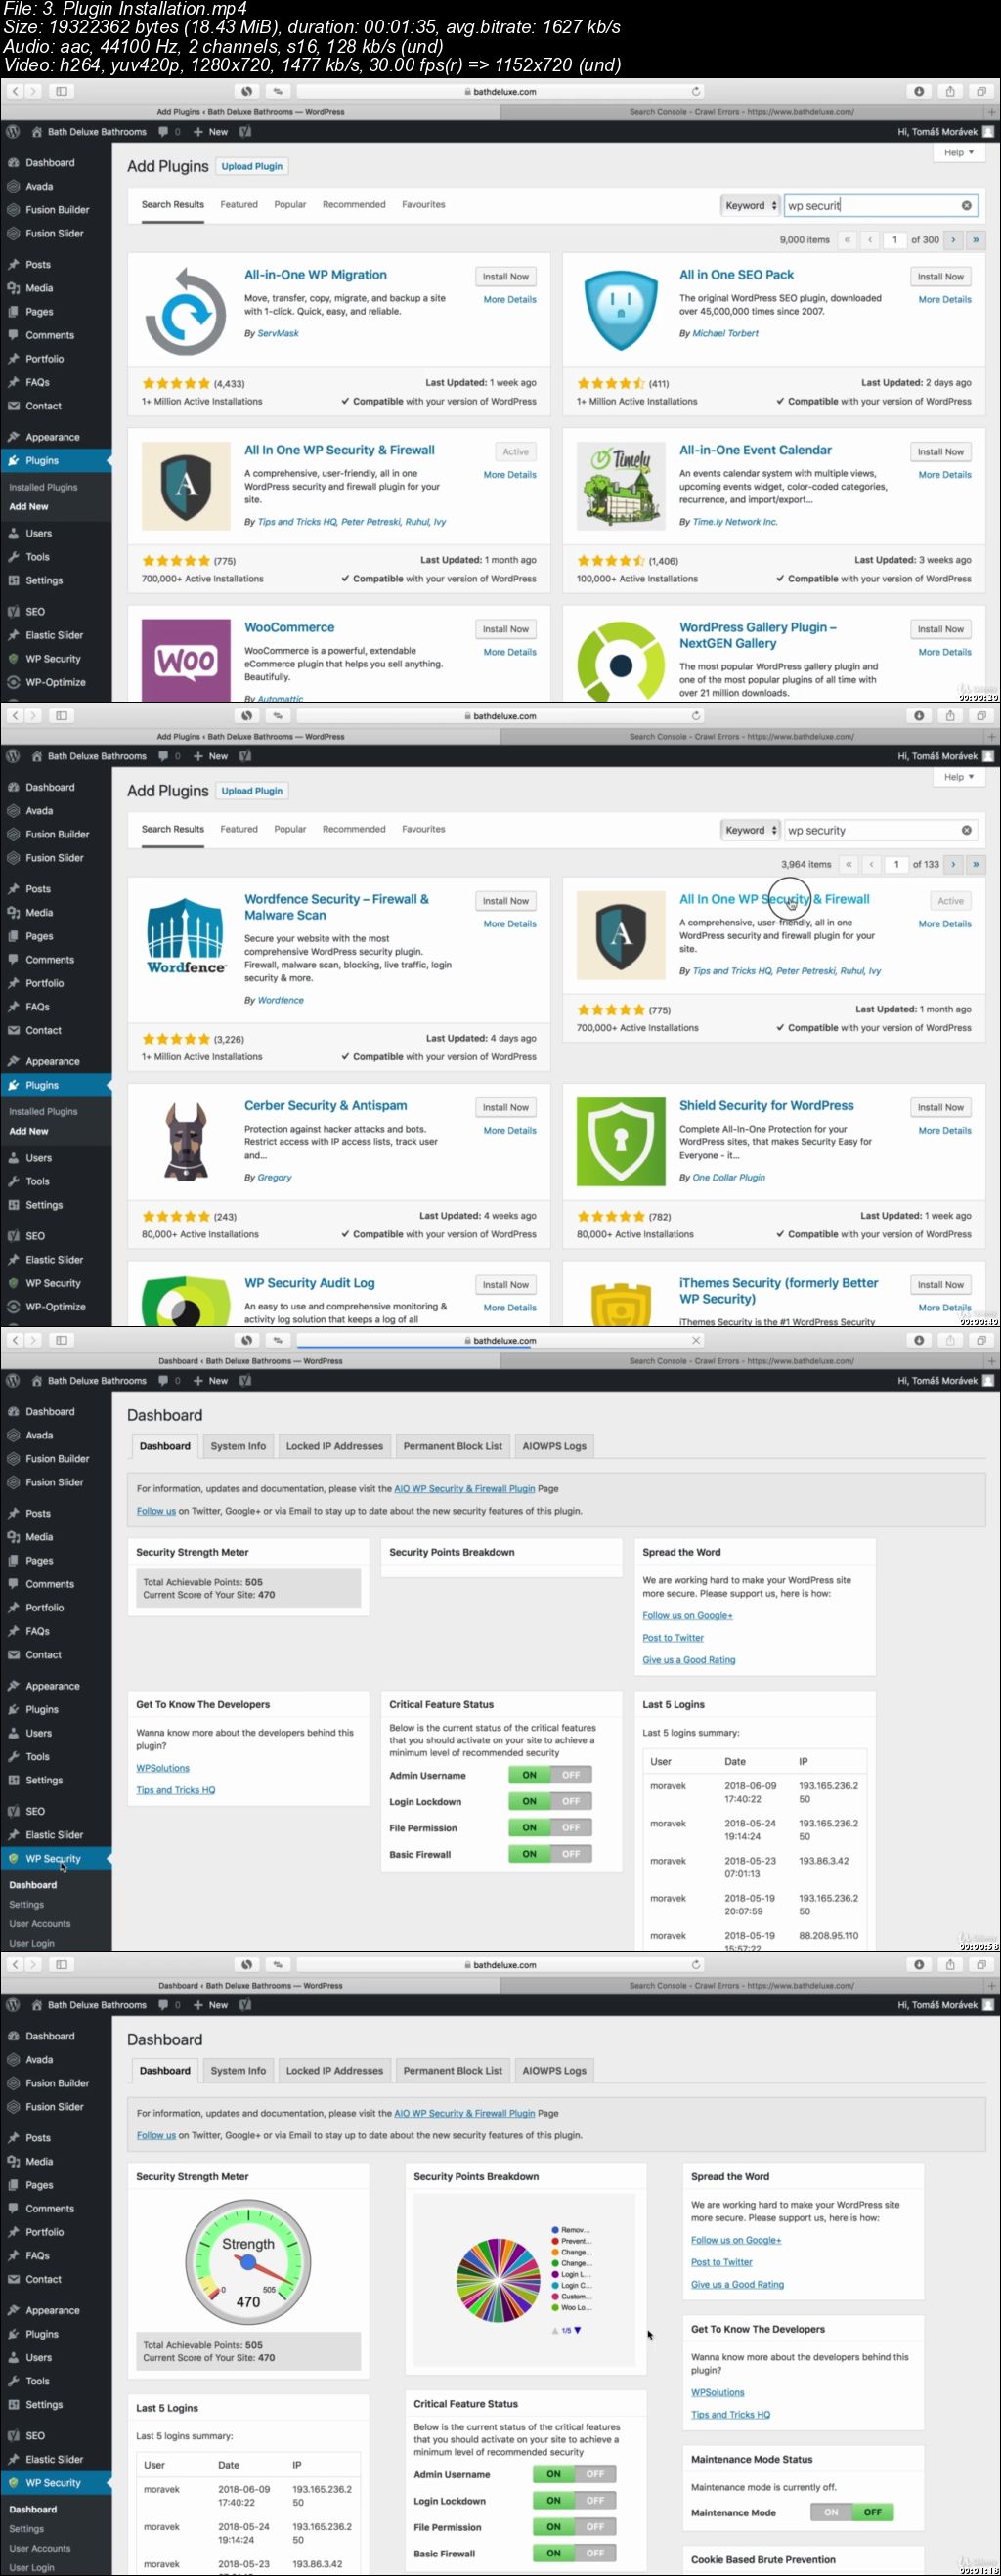Image resolution: width=1001 pixels, height=2576 pixels.
Task: Open System Info tab in the third frame
Action: [238, 1446]
